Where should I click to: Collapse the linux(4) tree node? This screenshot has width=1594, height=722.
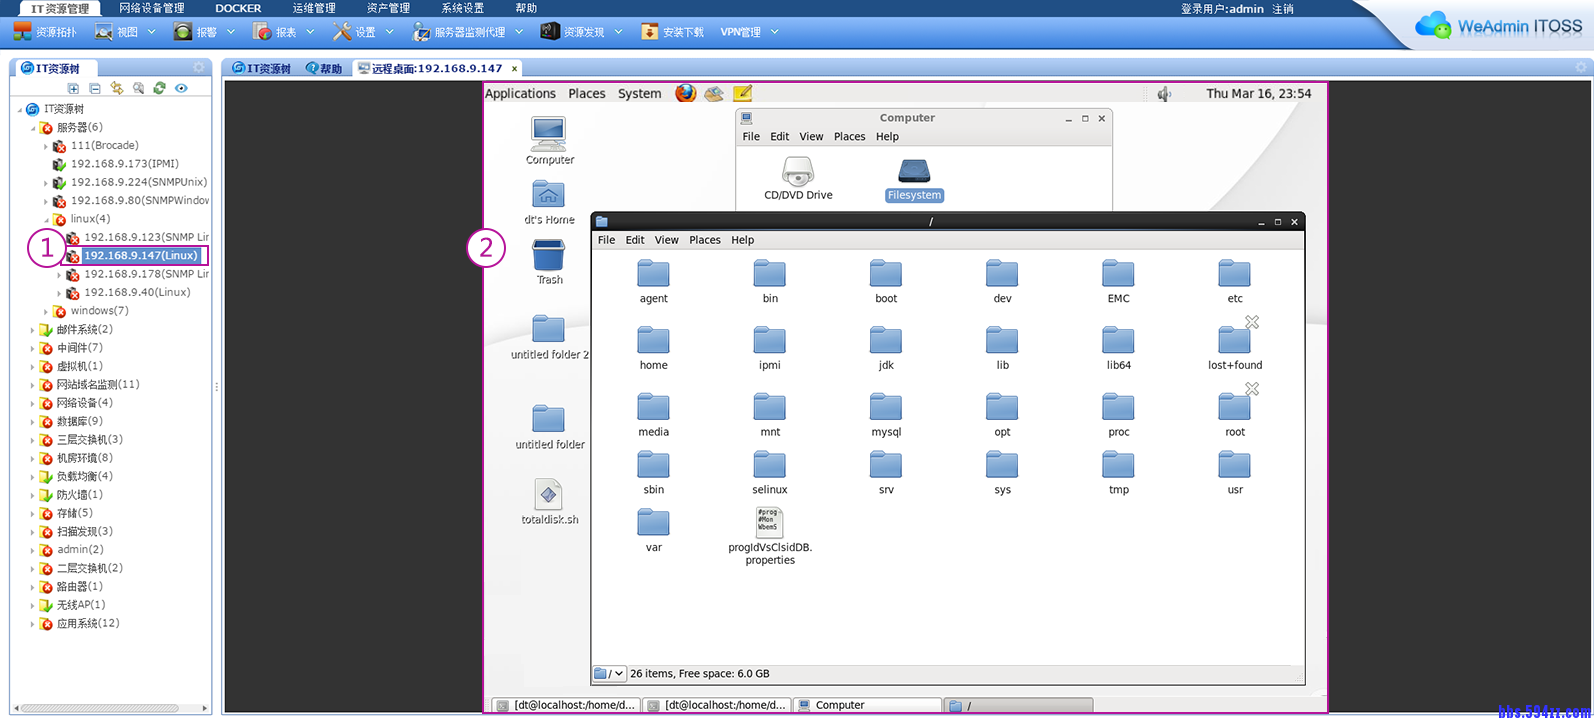coord(46,219)
